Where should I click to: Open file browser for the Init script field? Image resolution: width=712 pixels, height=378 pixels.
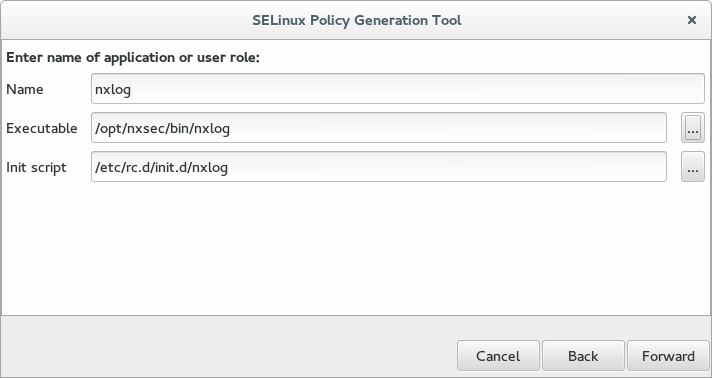click(x=692, y=167)
